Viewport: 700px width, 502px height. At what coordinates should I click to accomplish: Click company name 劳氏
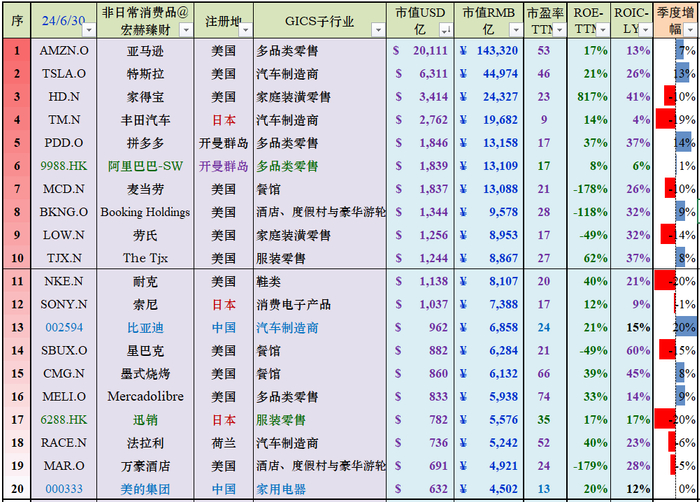[146, 235]
